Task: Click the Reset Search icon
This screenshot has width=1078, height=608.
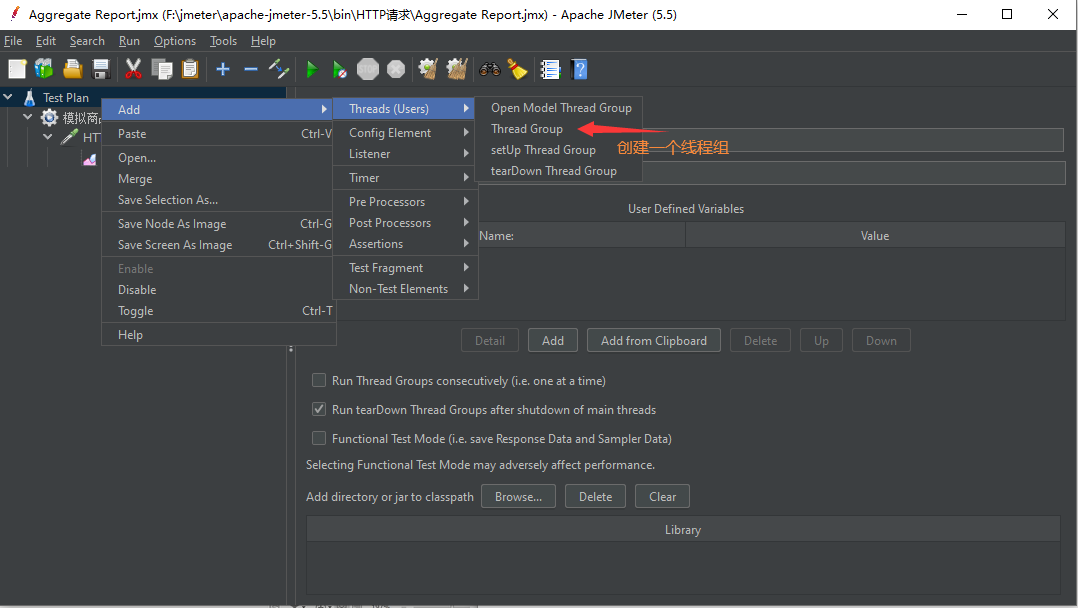Action: tap(517, 69)
